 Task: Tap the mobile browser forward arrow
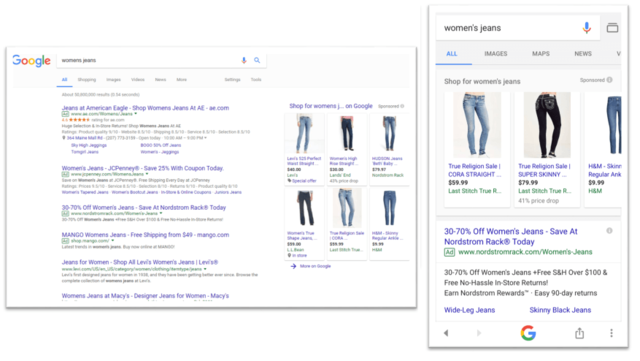[479, 333]
